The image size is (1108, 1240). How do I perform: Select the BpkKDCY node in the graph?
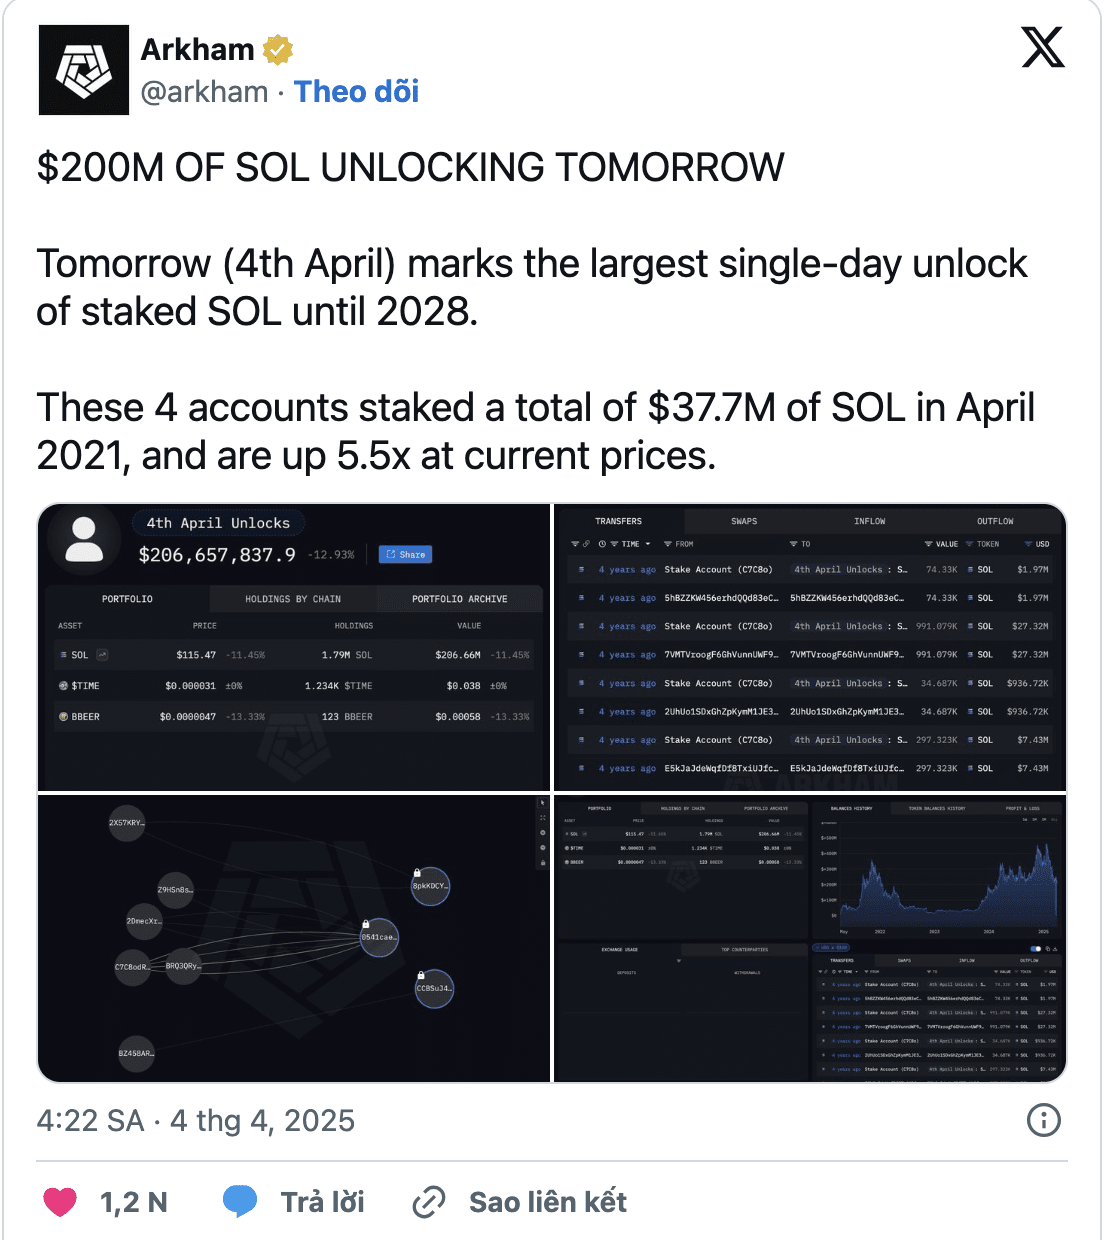pyautogui.click(x=430, y=886)
